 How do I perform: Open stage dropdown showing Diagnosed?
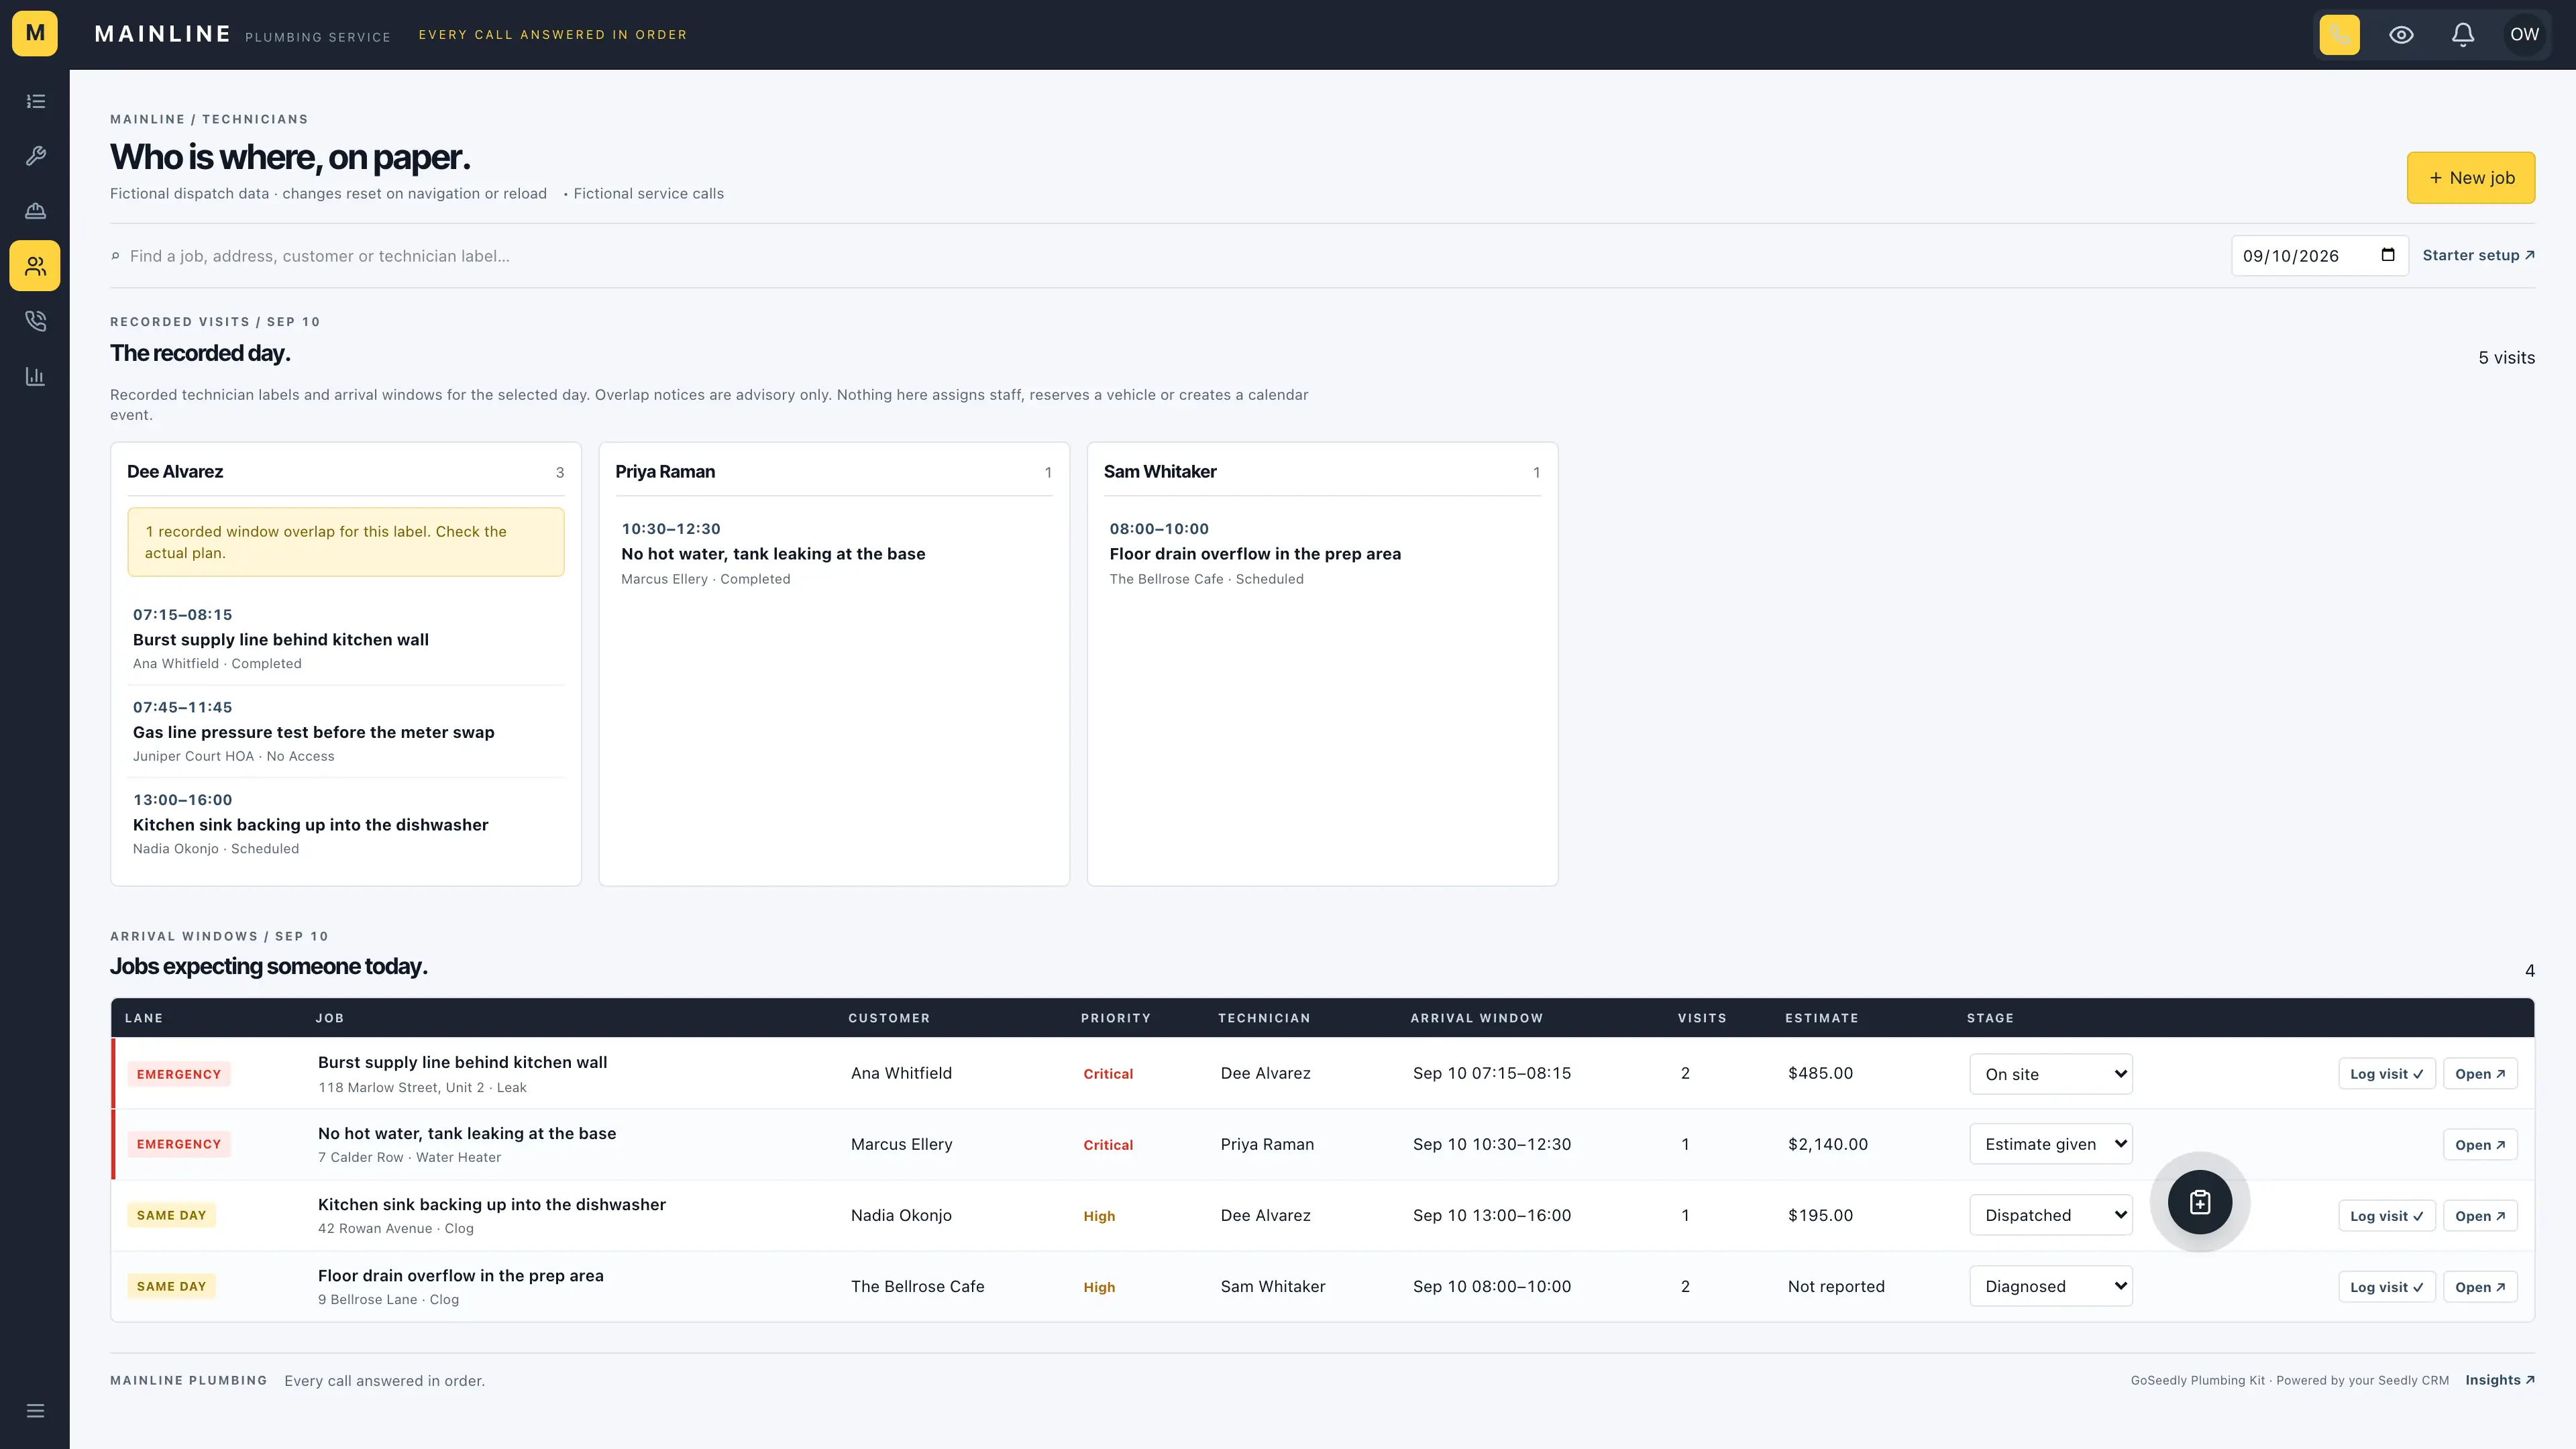click(2051, 1286)
